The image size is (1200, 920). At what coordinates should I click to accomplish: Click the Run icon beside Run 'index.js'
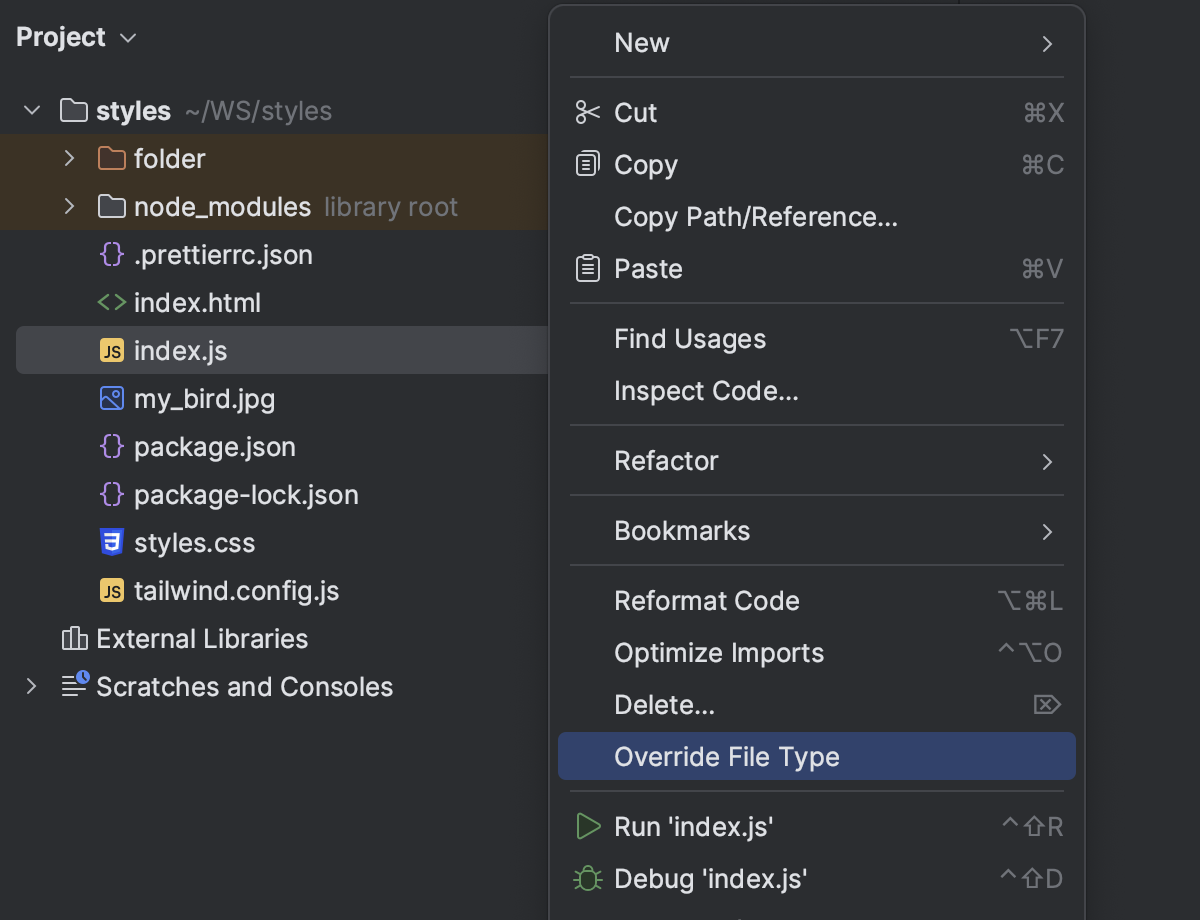[x=588, y=827]
